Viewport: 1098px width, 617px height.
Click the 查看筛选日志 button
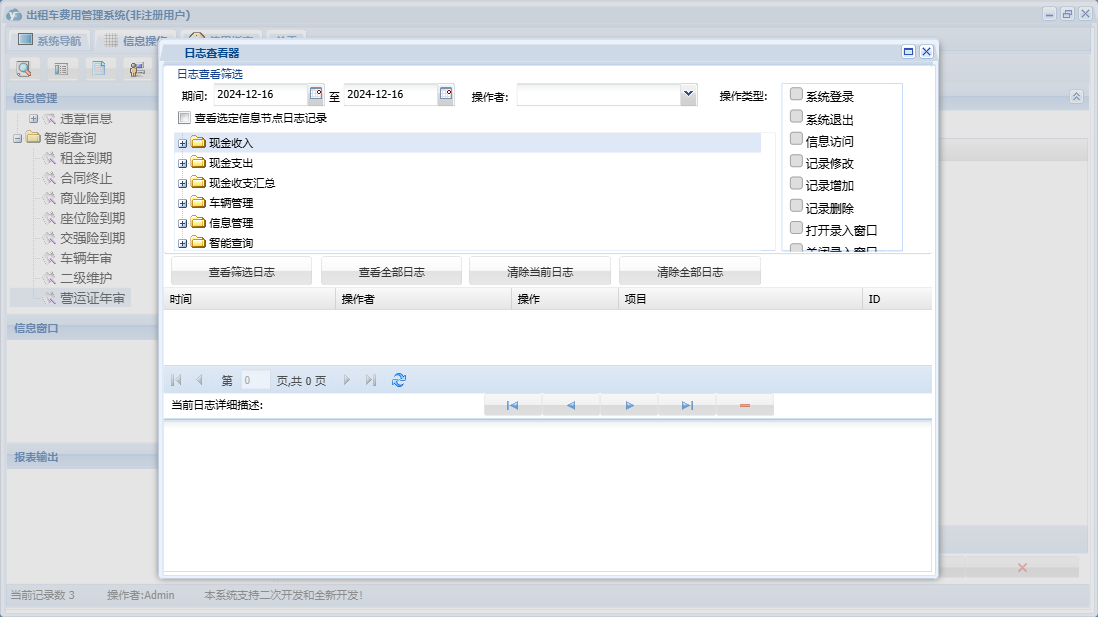pos(242,272)
